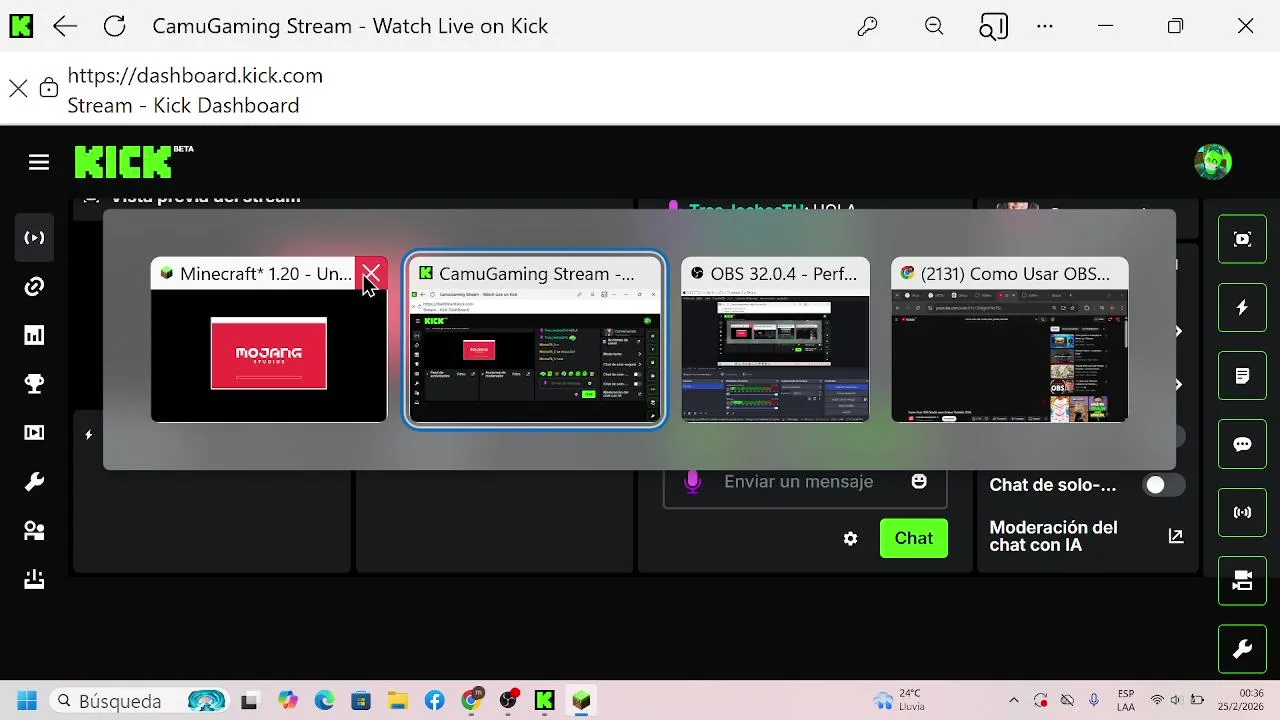
Task: Open the Kick hamburger menu
Action: (x=39, y=162)
